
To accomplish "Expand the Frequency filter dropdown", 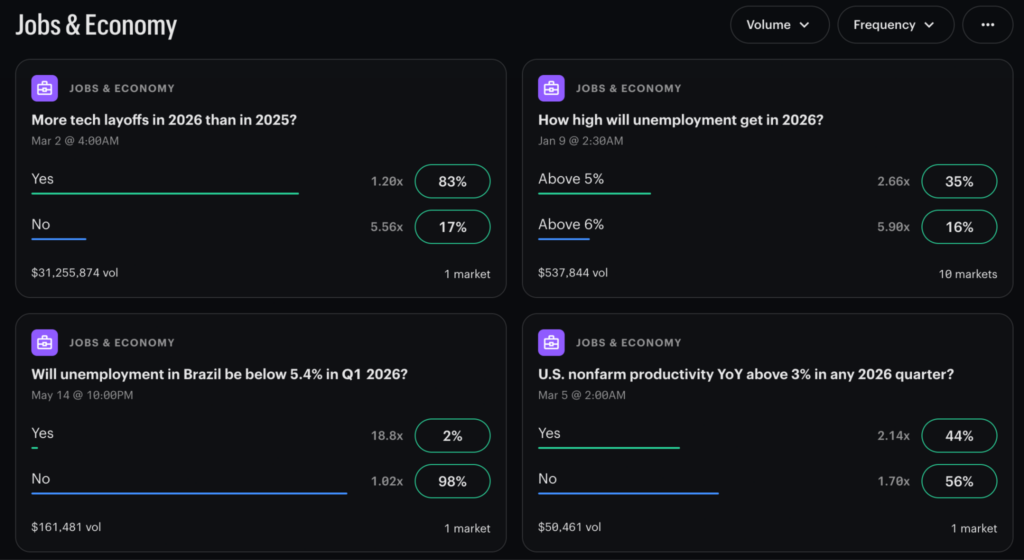I will (x=894, y=25).
